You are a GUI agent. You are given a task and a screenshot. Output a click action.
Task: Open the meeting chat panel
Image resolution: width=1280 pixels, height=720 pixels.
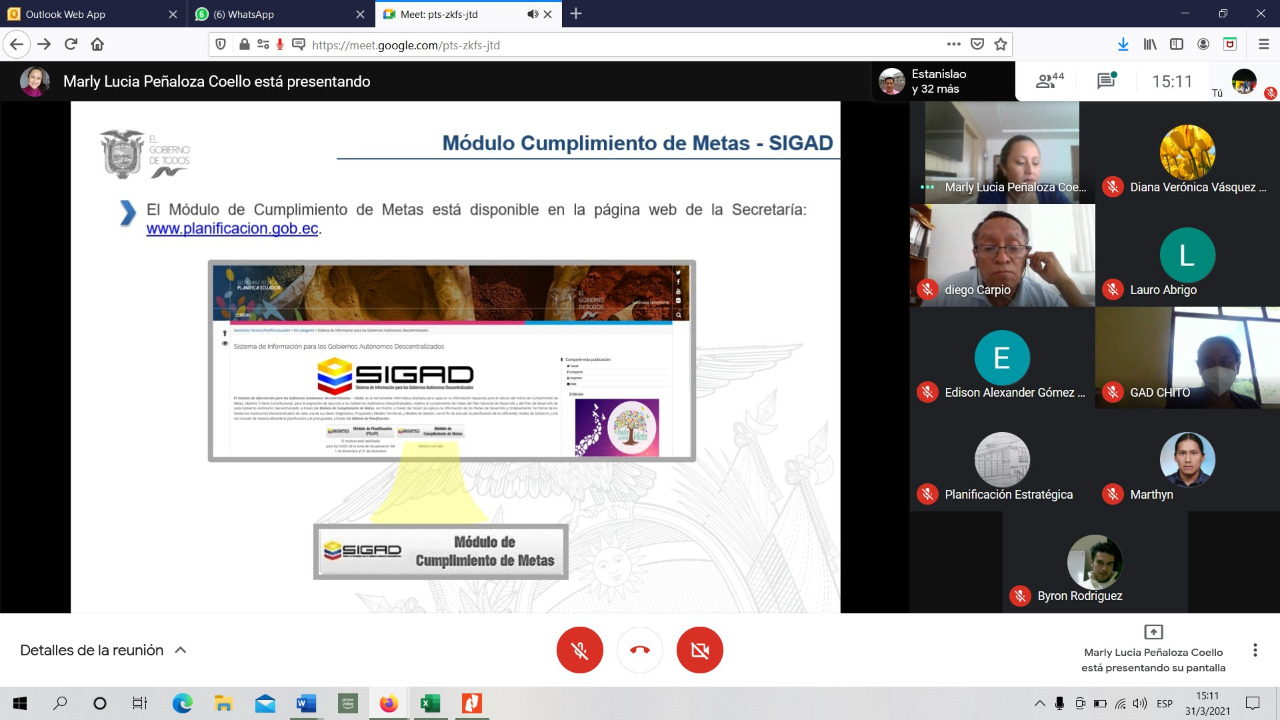(1106, 82)
